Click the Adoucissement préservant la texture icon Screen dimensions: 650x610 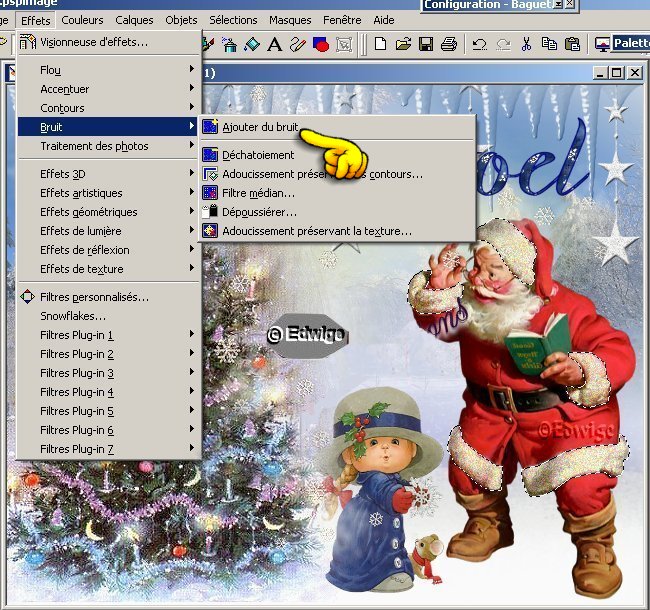(210, 230)
